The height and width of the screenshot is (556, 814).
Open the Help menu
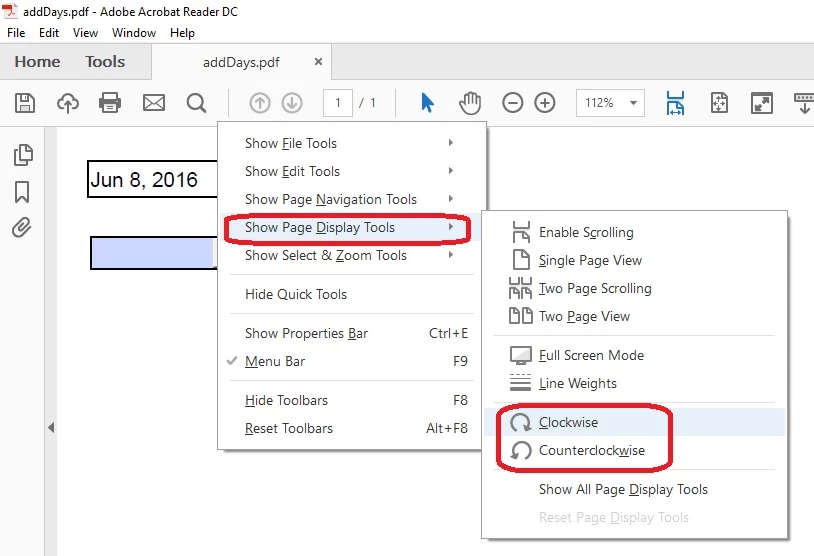[x=182, y=33]
